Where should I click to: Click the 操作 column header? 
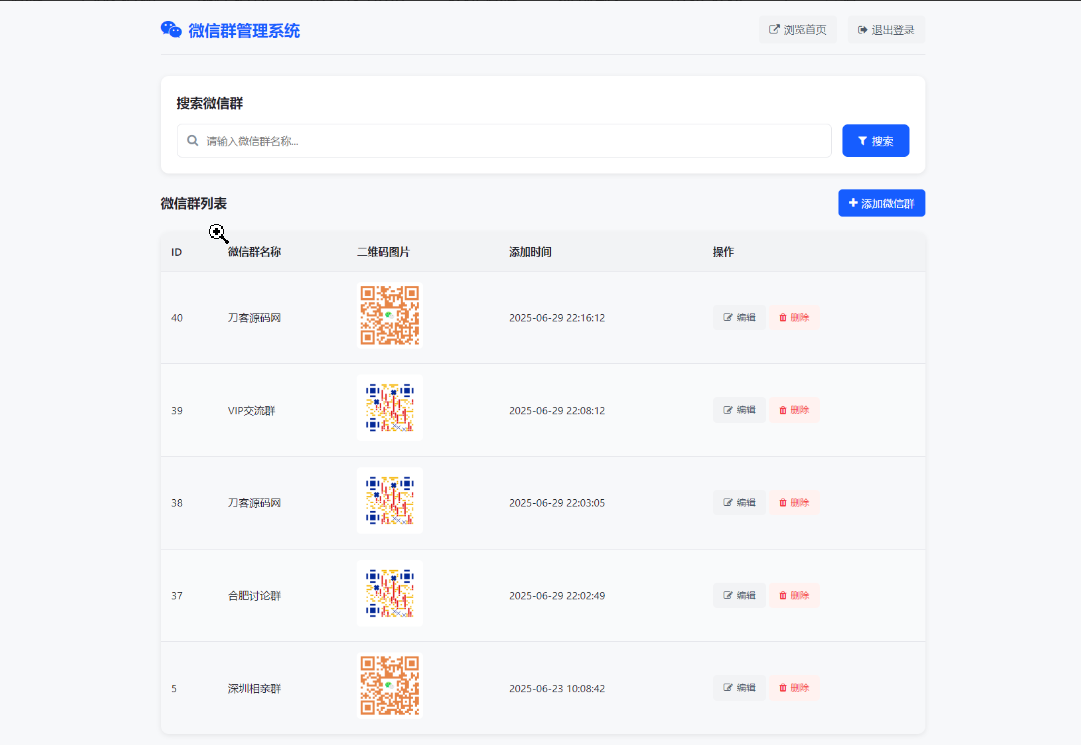click(723, 252)
